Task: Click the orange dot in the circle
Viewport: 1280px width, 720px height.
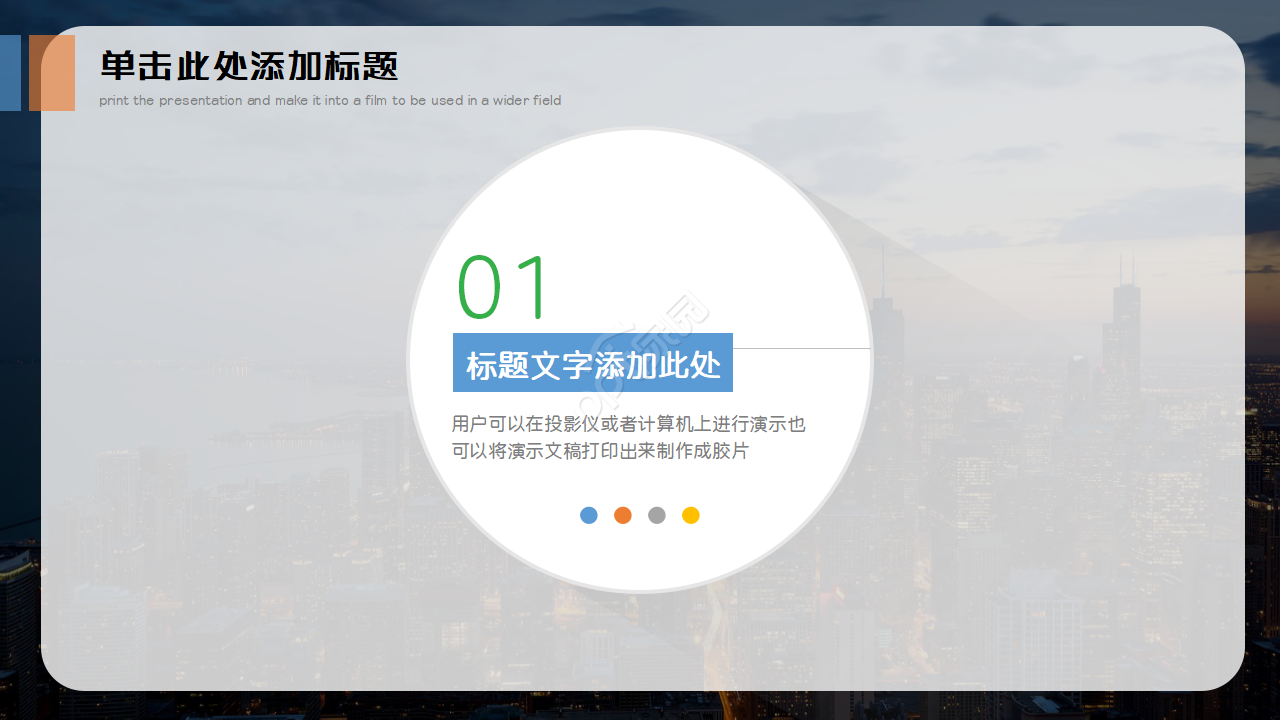Action: [x=623, y=515]
